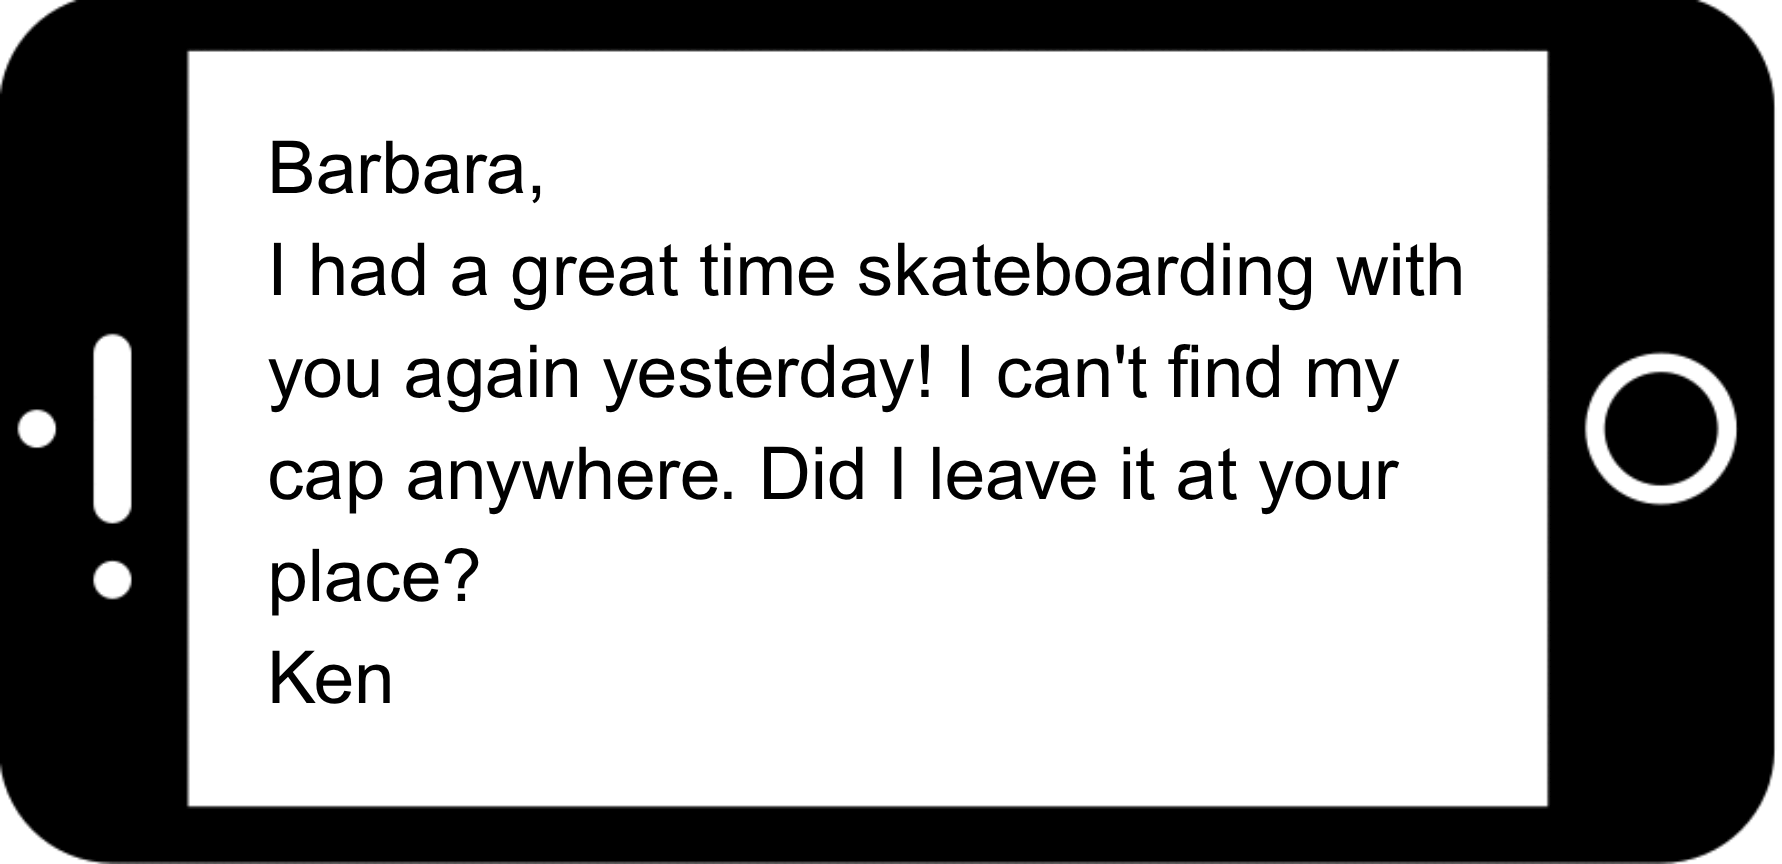
Task: Tap the small dot above the speaker
Action: point(38,428)
